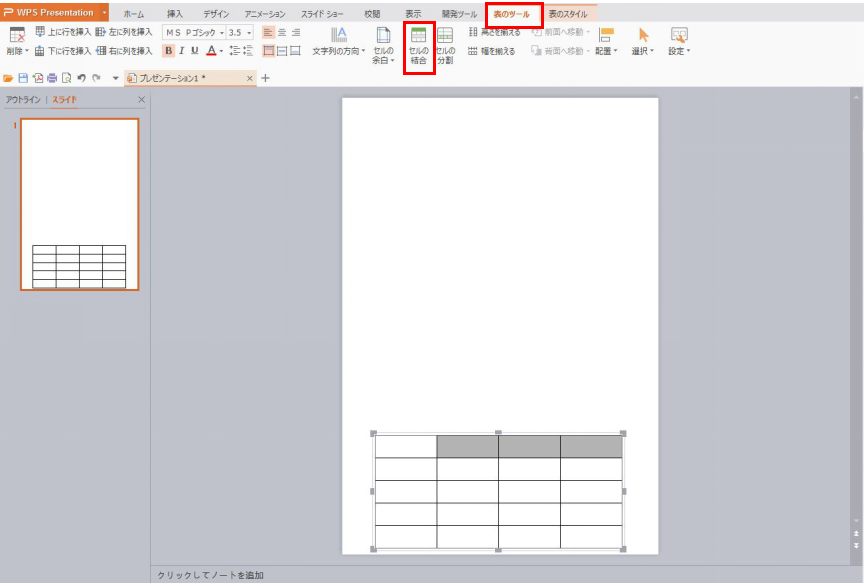The height and width of the screenshot is (583, 865).
Task: Toggle italic formatting button
Action: [x=181, y=50]
